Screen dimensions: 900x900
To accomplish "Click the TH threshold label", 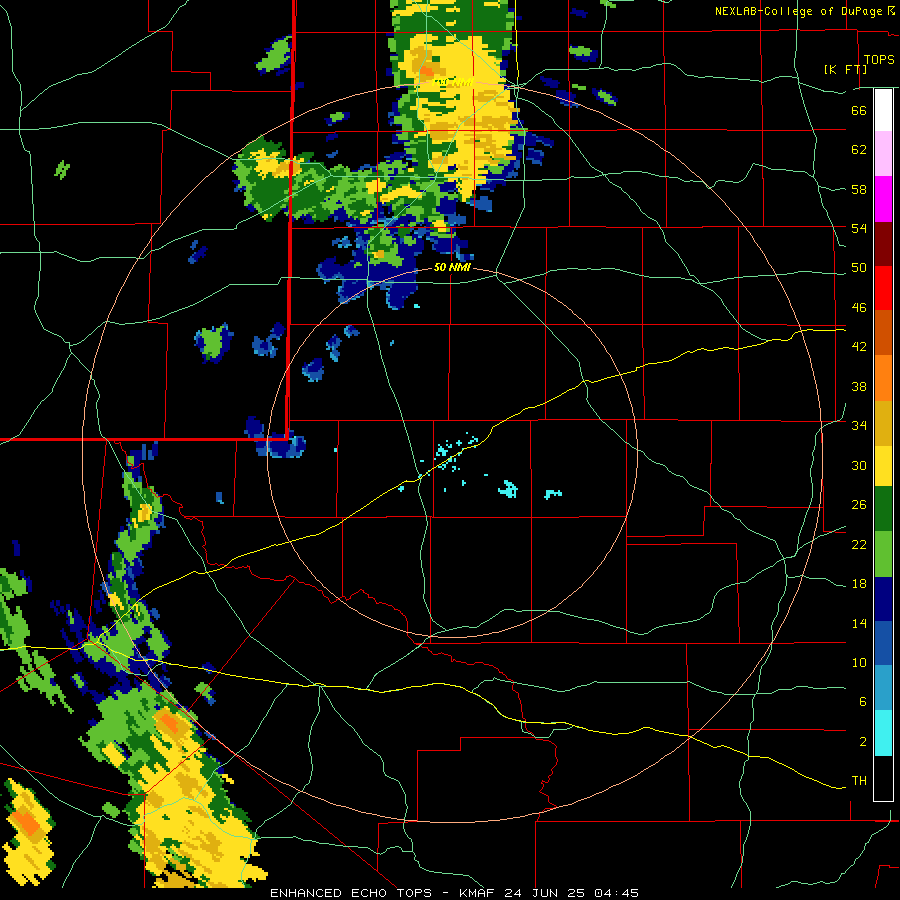I will pos(859,781).
